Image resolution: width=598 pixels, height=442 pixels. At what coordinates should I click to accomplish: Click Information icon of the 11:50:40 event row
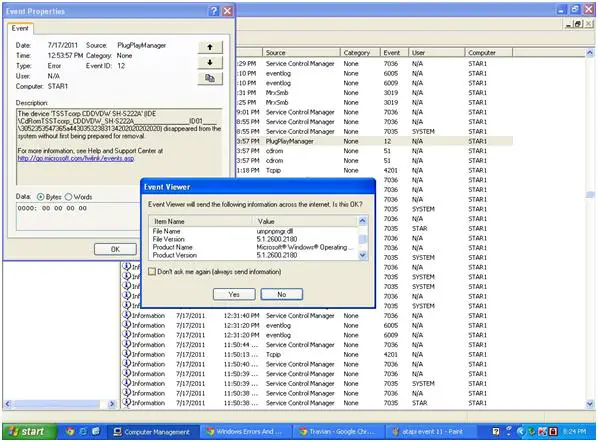pyautogui.click(x=127, y=363)
